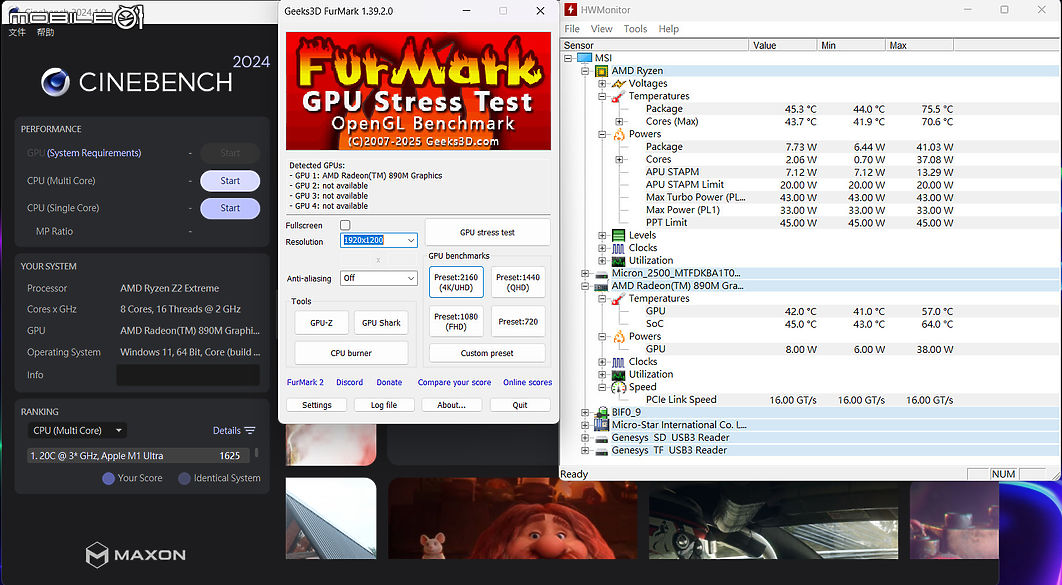Viewport: 1062px width, 585px height.
Task: Click the Genesys TF USB3 Reader icon
Action: [x=601, y=451]
